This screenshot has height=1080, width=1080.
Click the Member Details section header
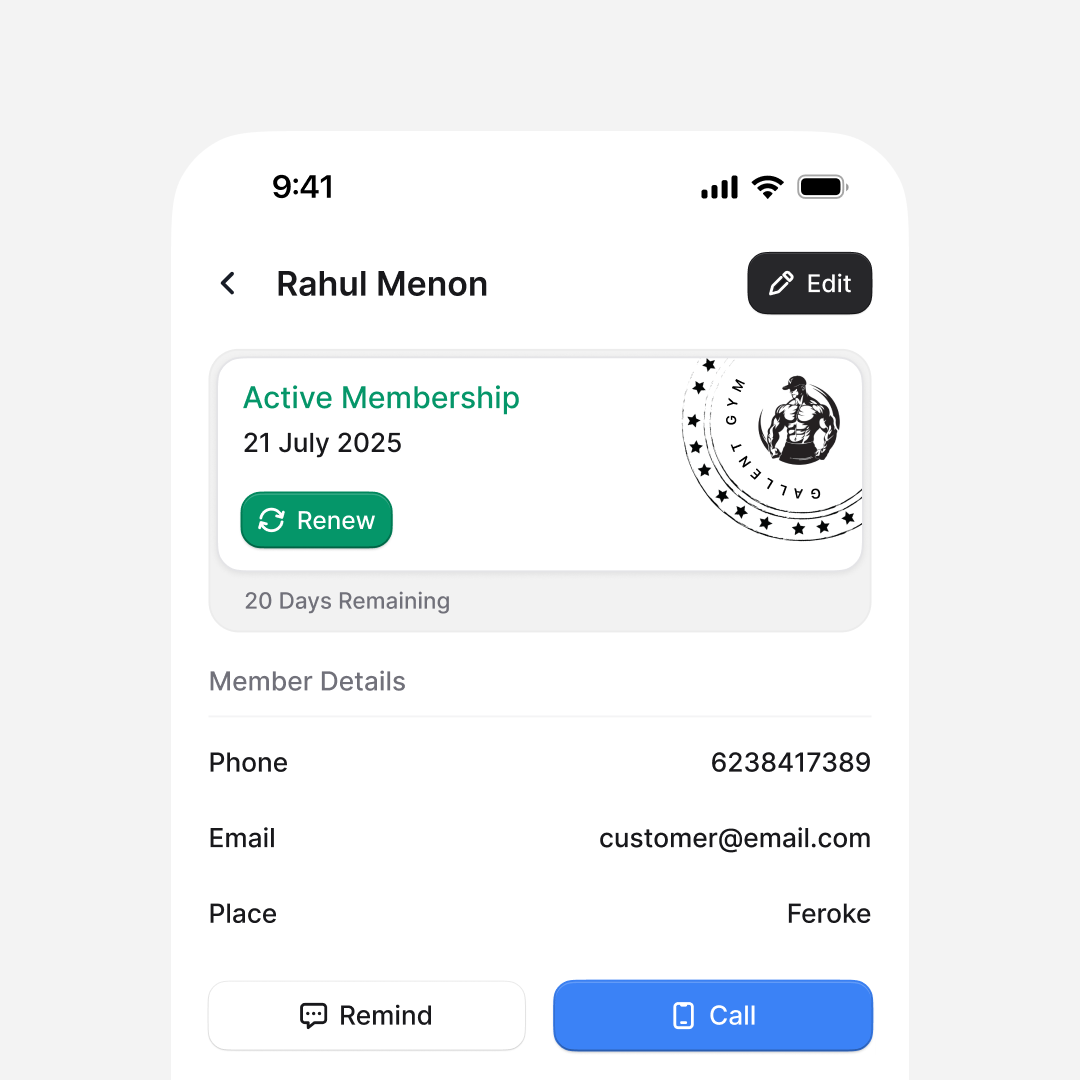307,682
